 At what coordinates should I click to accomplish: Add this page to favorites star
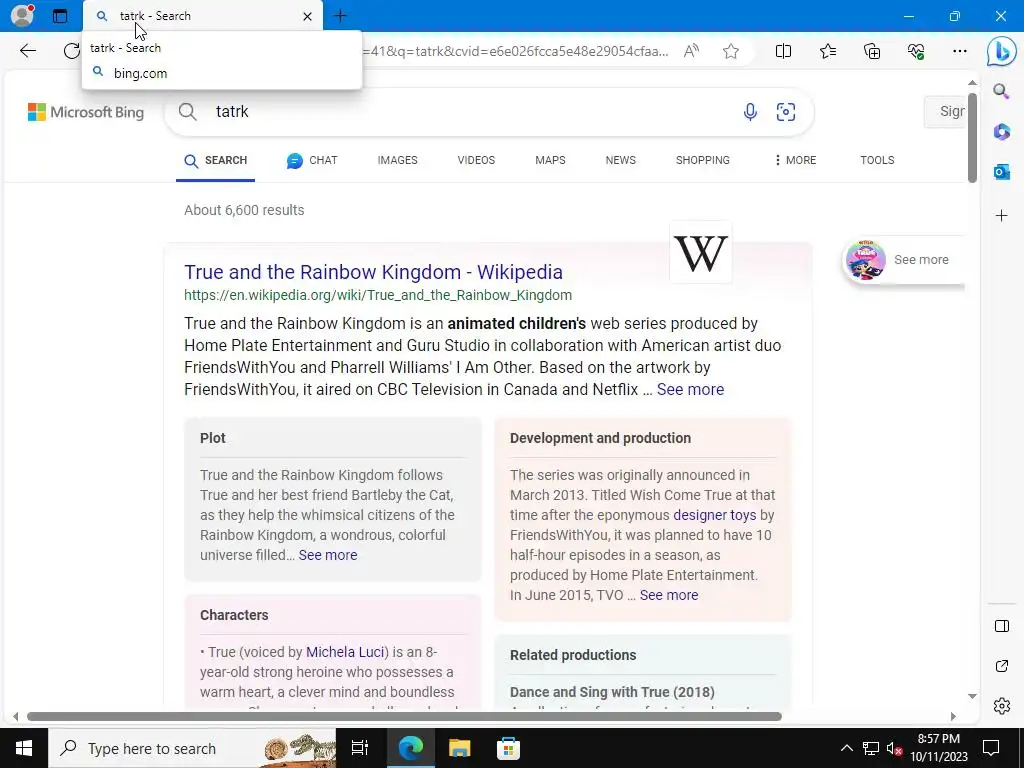(731, 51)
